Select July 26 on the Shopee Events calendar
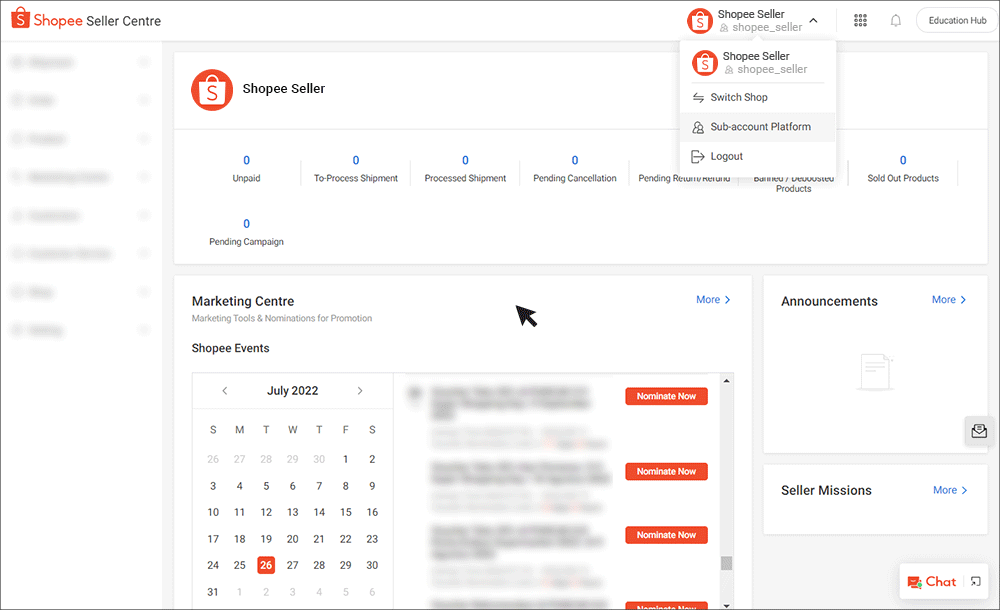 pyautogui.click(x=266, y=564)
